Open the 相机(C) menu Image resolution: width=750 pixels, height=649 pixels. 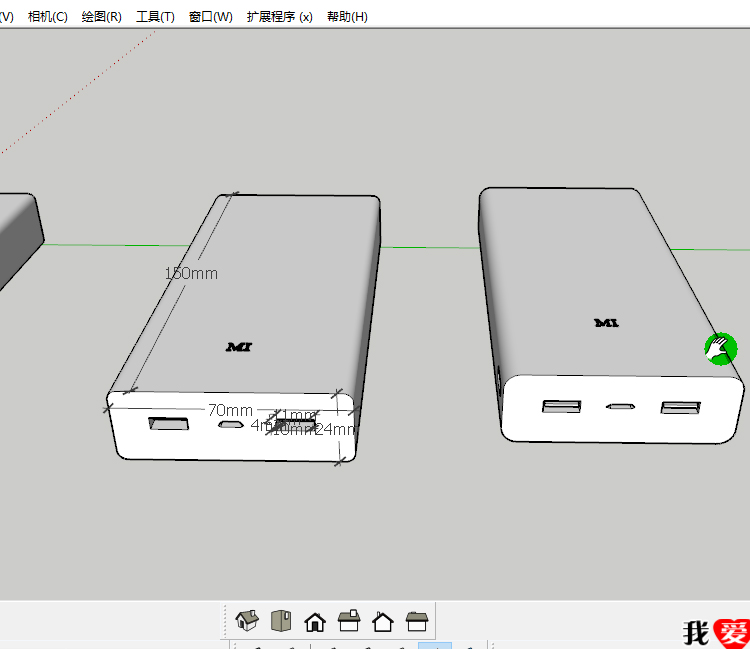(x=48, y=17)
